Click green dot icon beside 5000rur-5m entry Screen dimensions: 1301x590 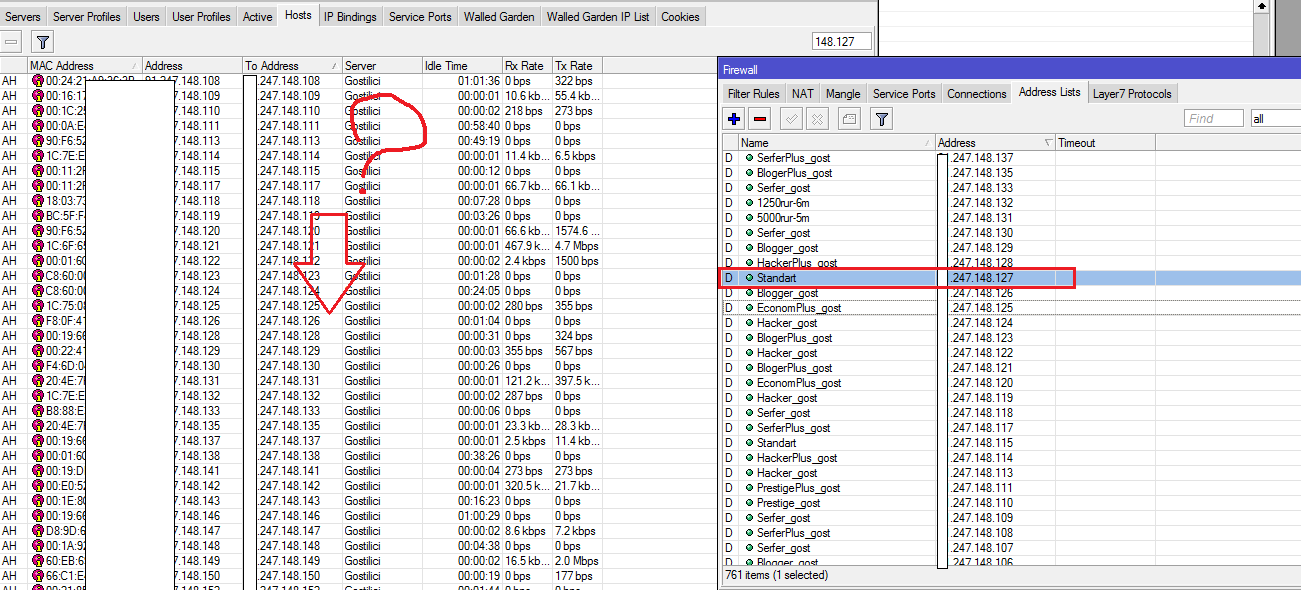[x=749, y=218]
